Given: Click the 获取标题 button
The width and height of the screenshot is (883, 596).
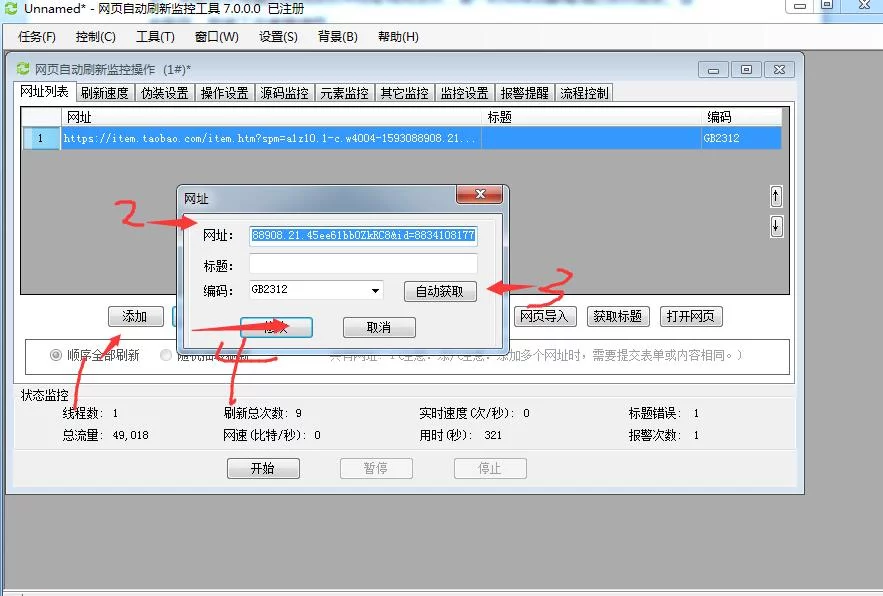Looking at the screenshot, I should [618, 317].
